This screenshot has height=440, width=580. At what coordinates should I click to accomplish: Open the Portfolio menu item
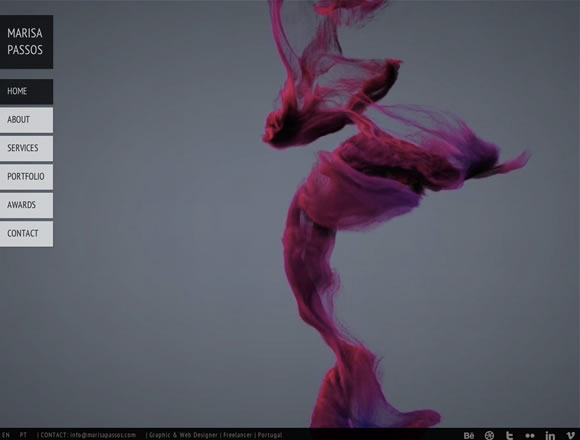(x=26, y=177)
